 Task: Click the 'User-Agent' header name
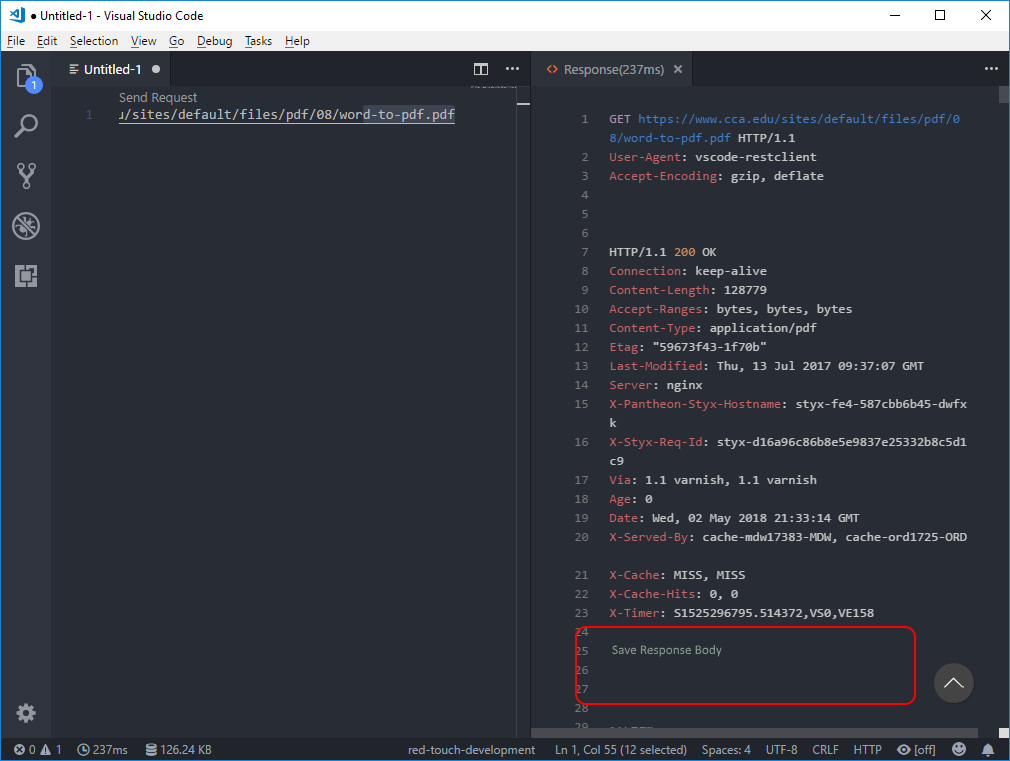coord(645,157)
